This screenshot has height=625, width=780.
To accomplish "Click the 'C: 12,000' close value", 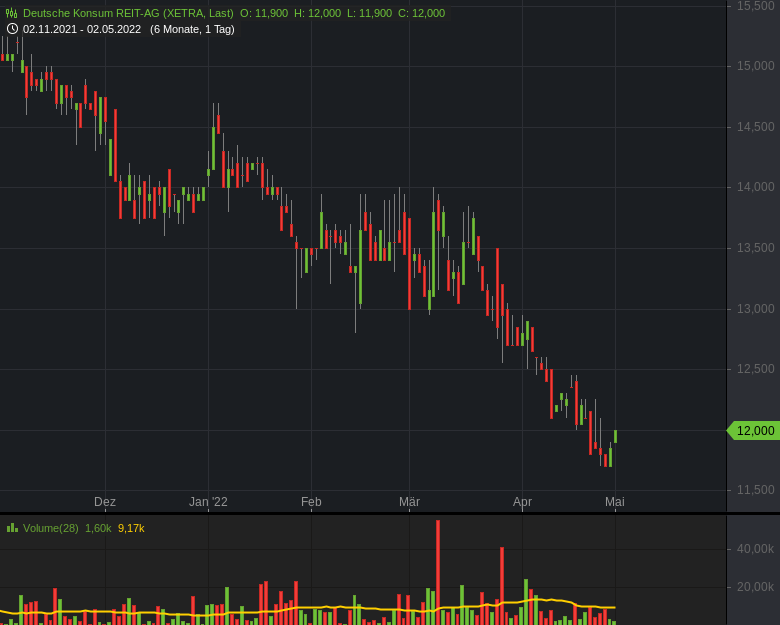I will pos(422,13).
